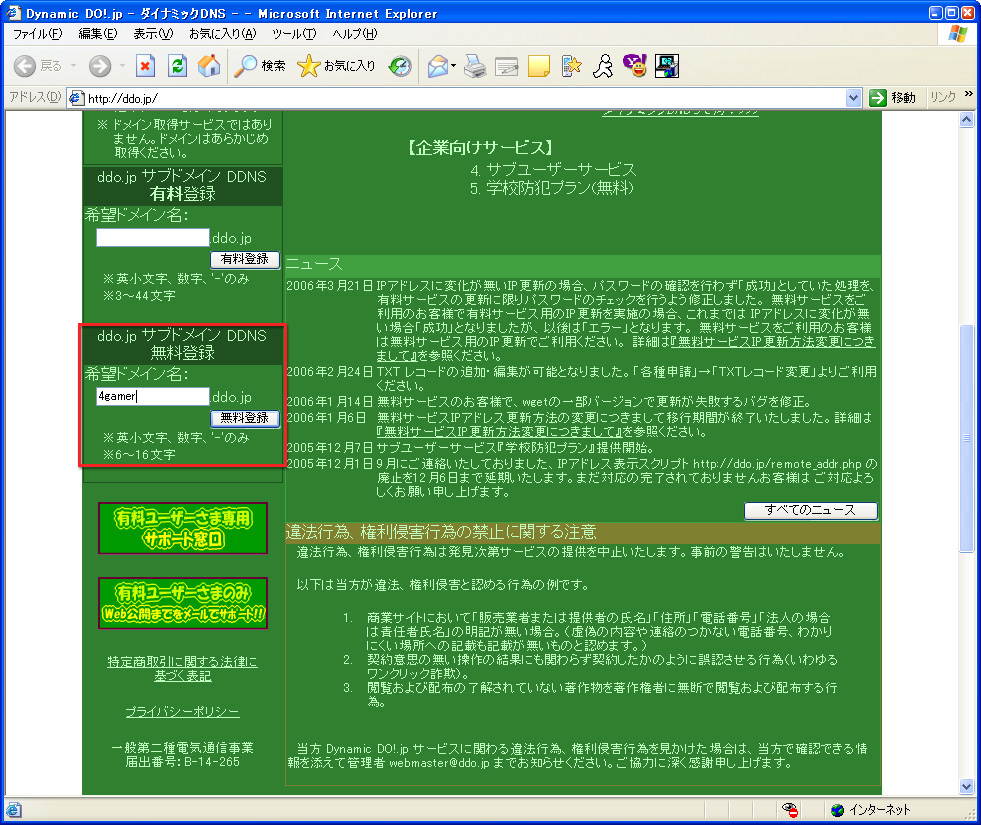Expand the リンク links chevron
Image resolution: width=981 pixels, height=825 pixels.
tap(968, 94)
